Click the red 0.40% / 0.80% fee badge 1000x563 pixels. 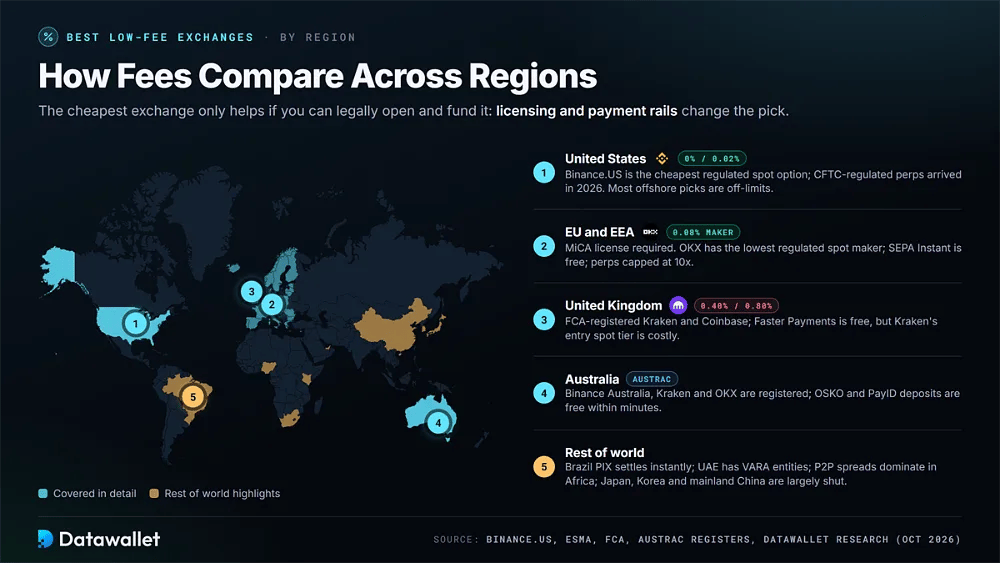click(736, 305)
